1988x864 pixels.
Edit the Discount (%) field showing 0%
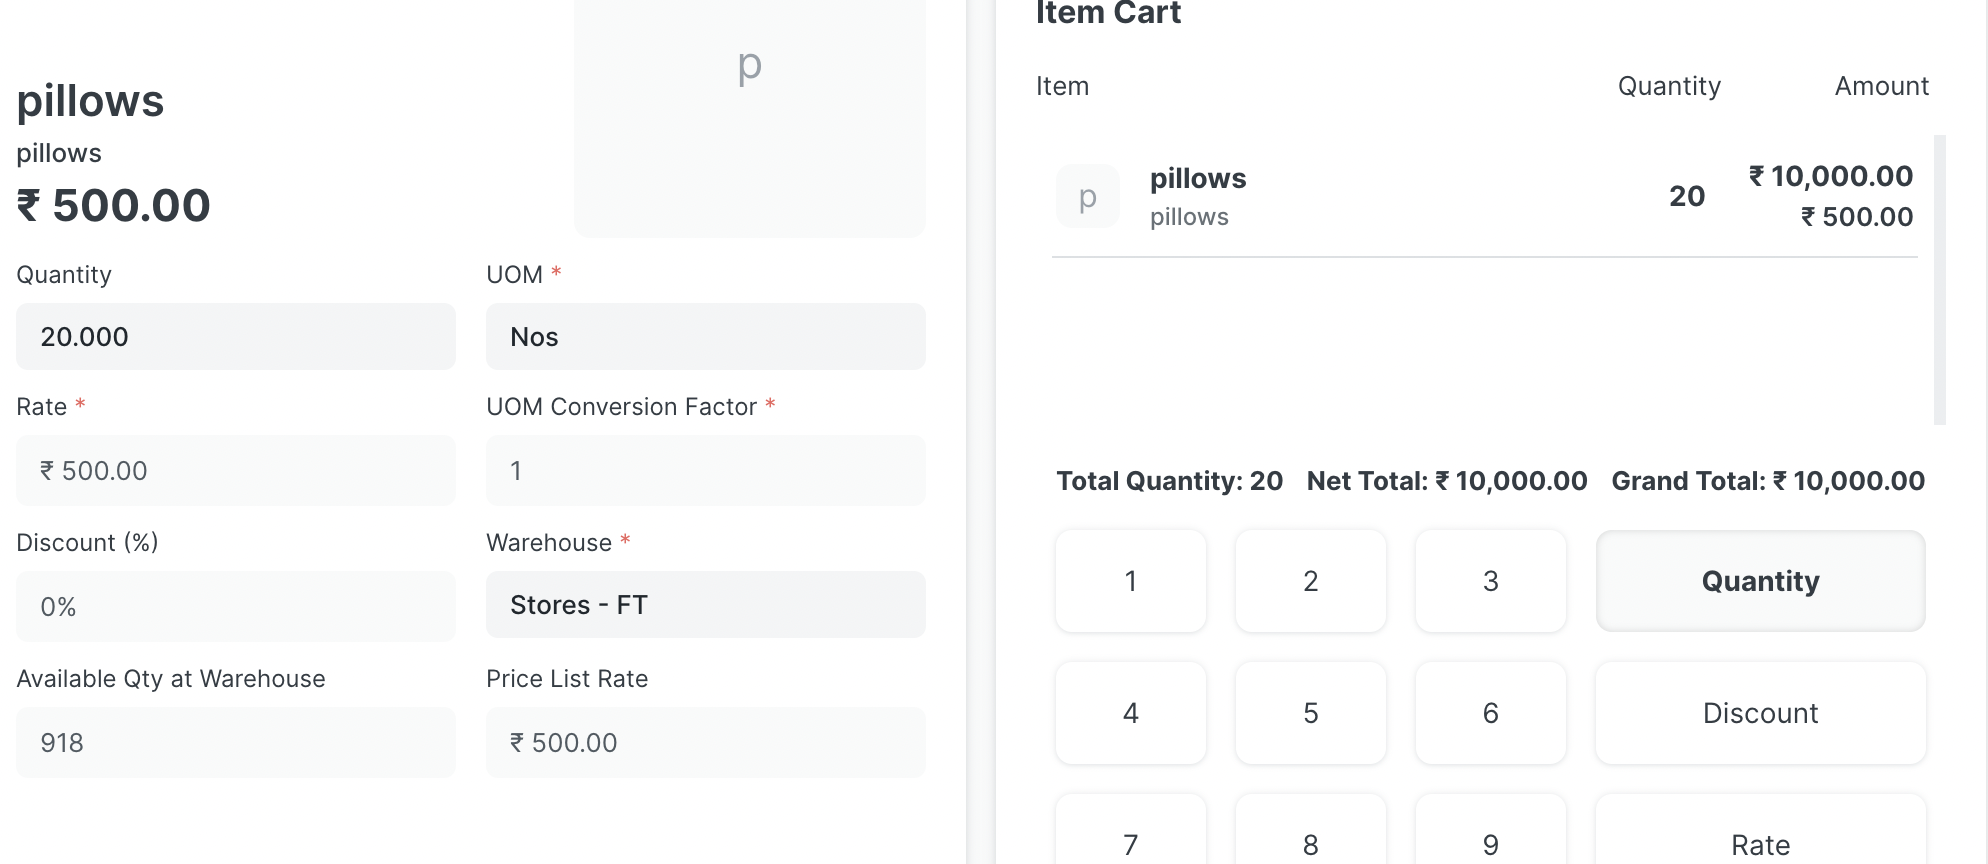(235, 605)
